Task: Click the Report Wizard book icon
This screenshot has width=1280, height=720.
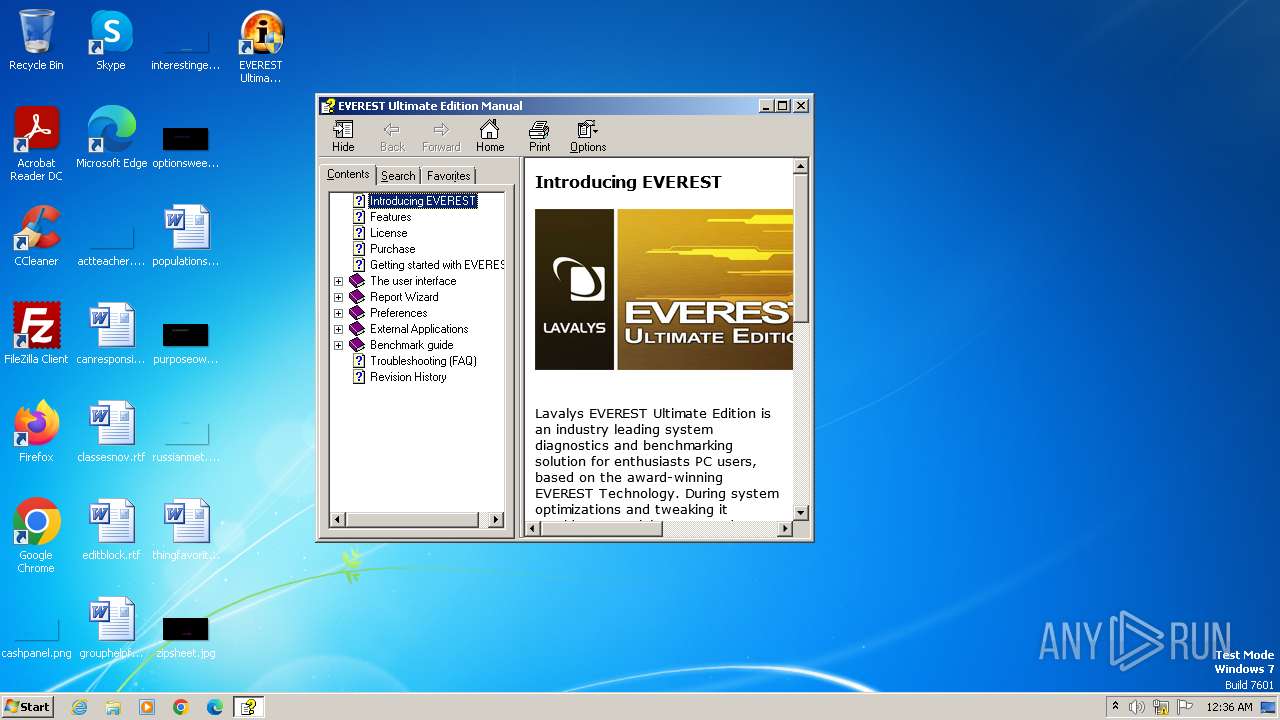Action: (357, 297)
